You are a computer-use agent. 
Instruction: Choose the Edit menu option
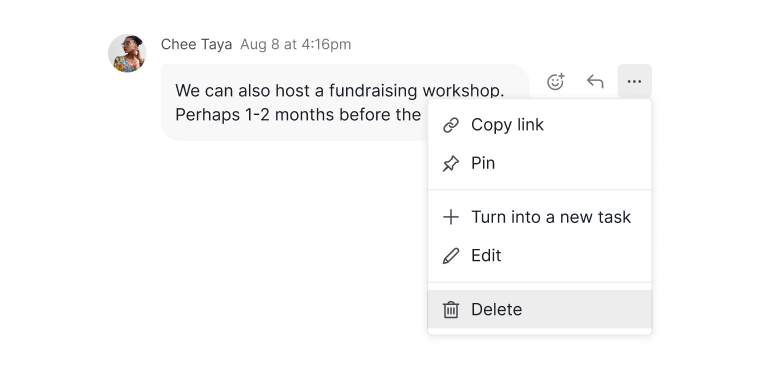[539, 256]
